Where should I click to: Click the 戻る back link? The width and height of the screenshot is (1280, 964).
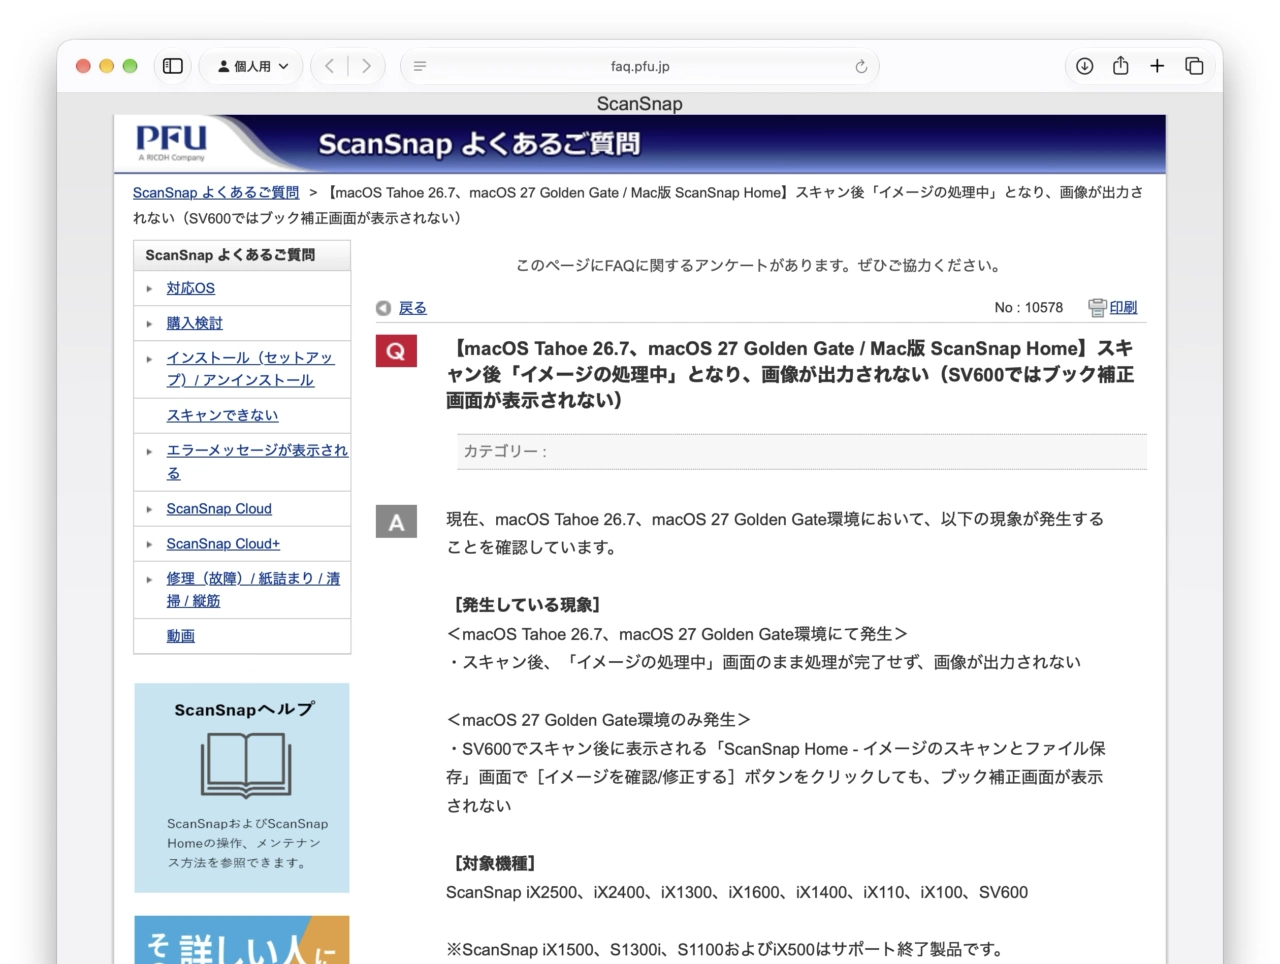pyautogui.click(x=412, y=308)
